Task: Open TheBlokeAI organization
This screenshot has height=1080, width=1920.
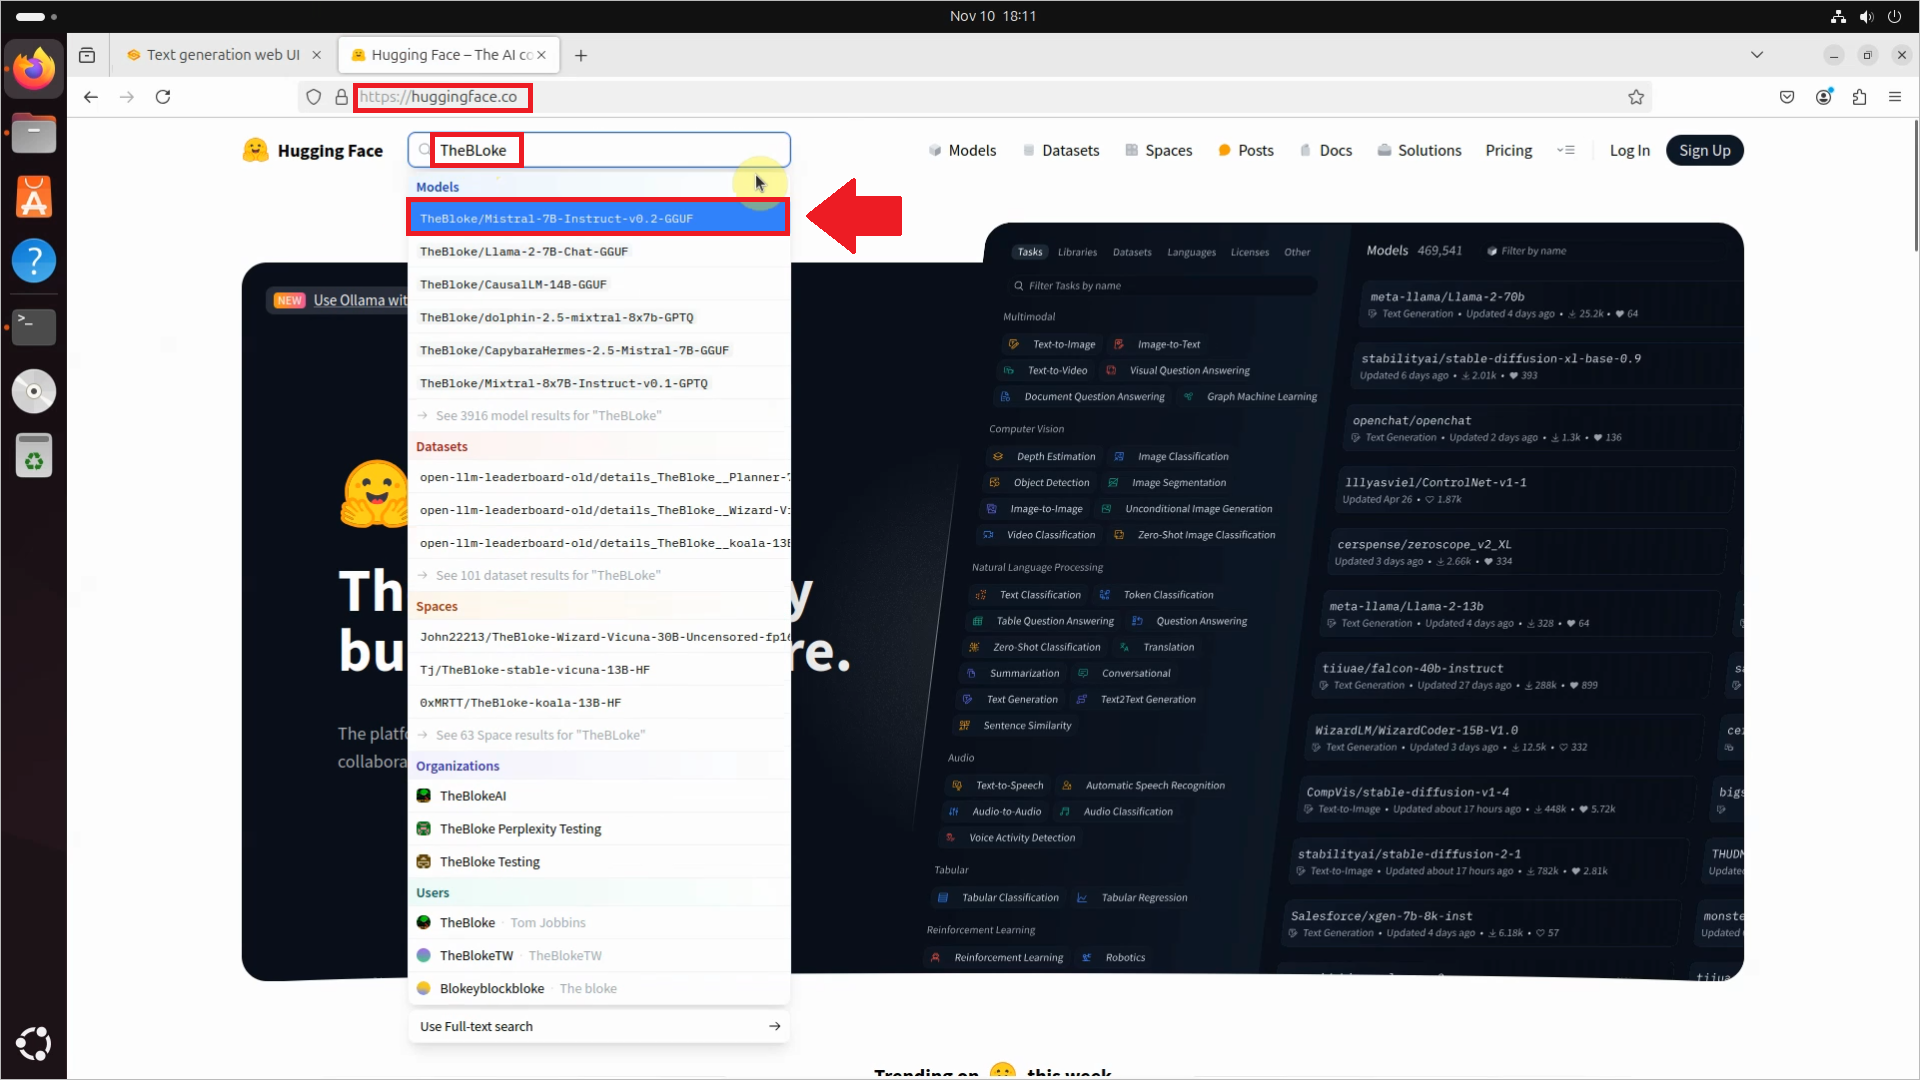Action: (x=598, y=796)
